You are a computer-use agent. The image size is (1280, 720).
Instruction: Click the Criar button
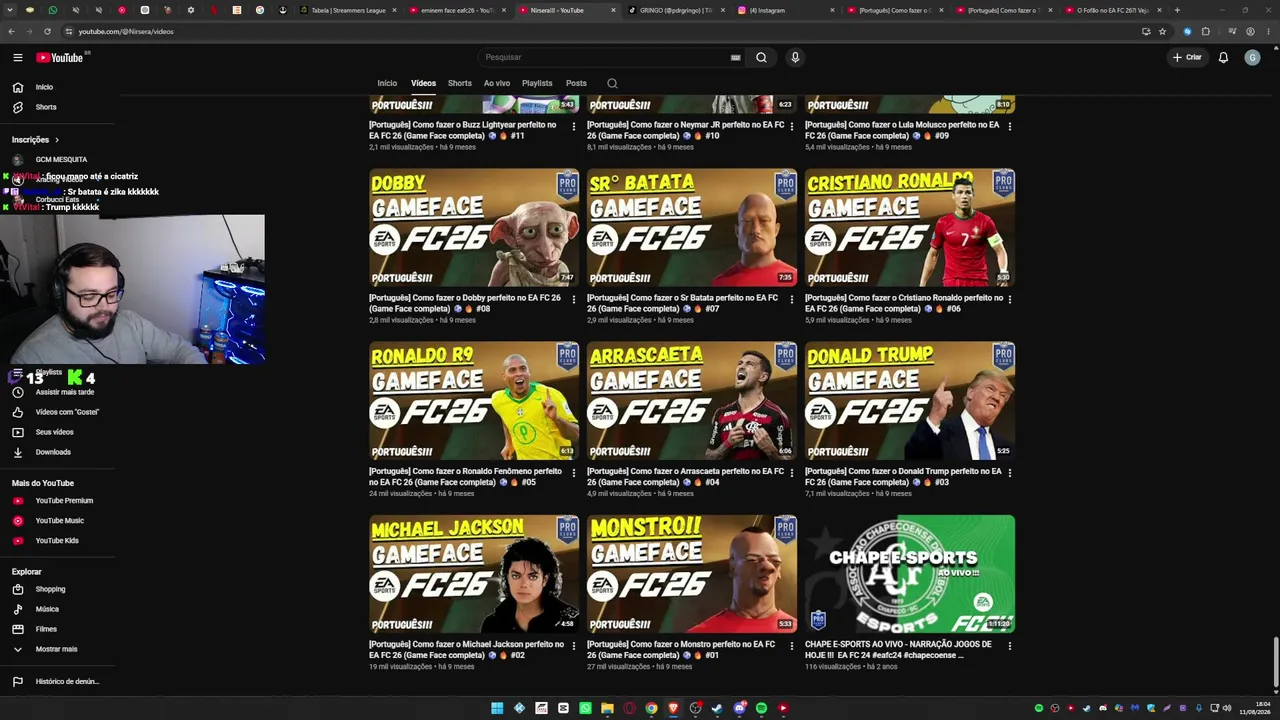[1187, 57]
